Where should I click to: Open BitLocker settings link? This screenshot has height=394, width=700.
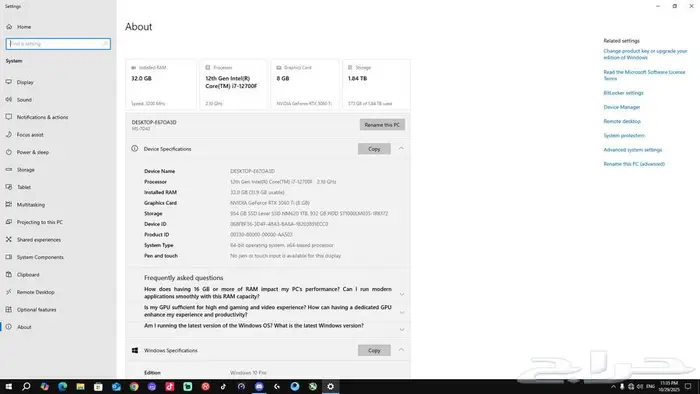coord(623,93)
